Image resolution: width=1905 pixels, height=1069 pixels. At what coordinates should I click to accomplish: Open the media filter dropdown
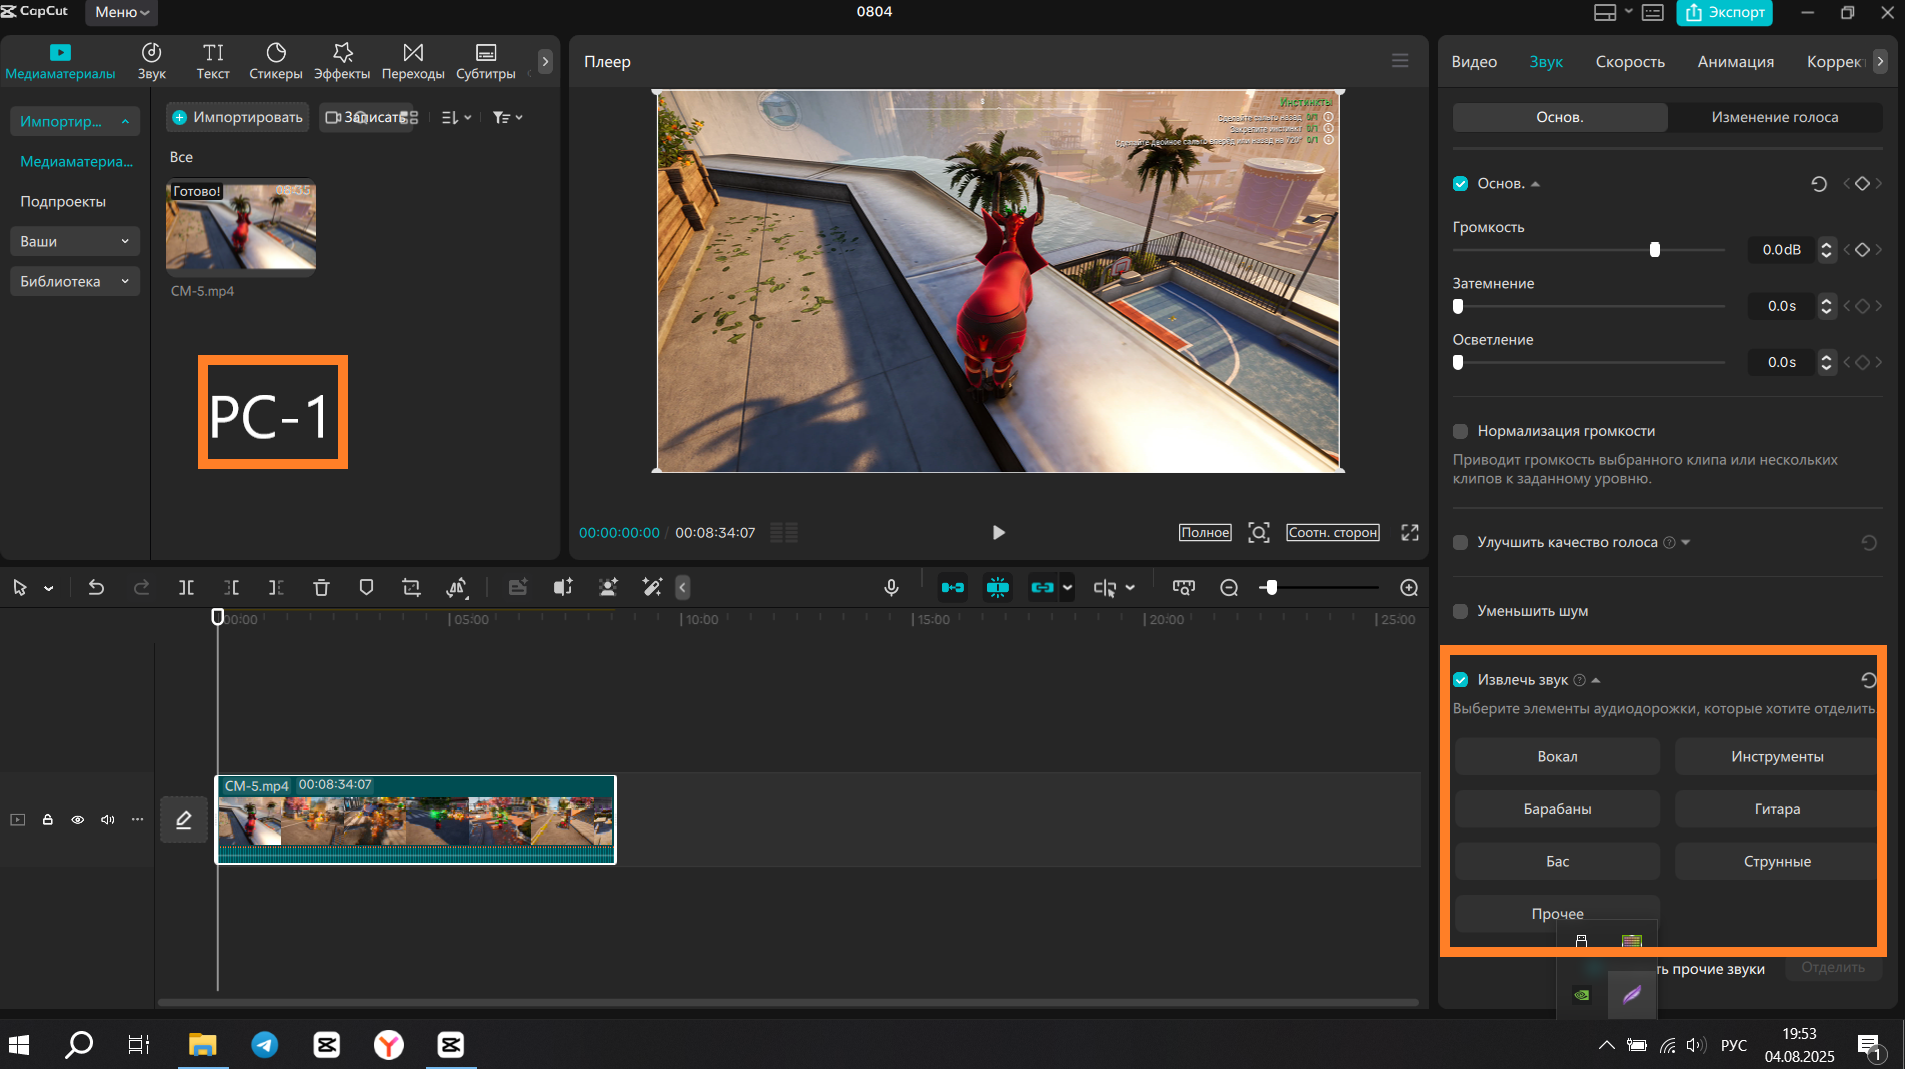(x=508, y=117)
